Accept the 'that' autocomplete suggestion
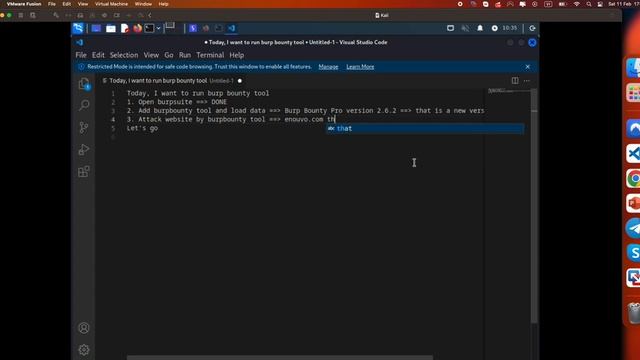Screen dimensions: 640x360 pos(425,129)
